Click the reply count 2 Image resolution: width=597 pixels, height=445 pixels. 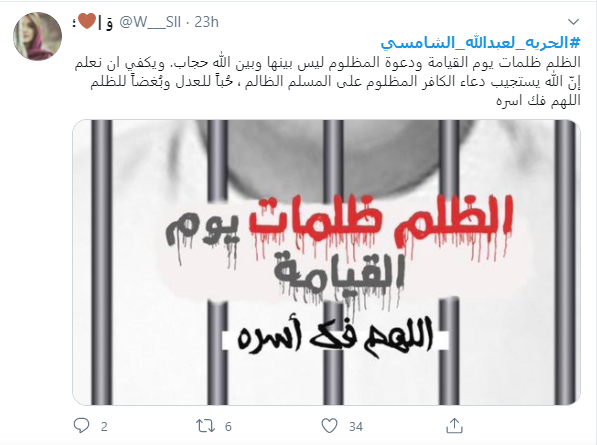point(104,426)
